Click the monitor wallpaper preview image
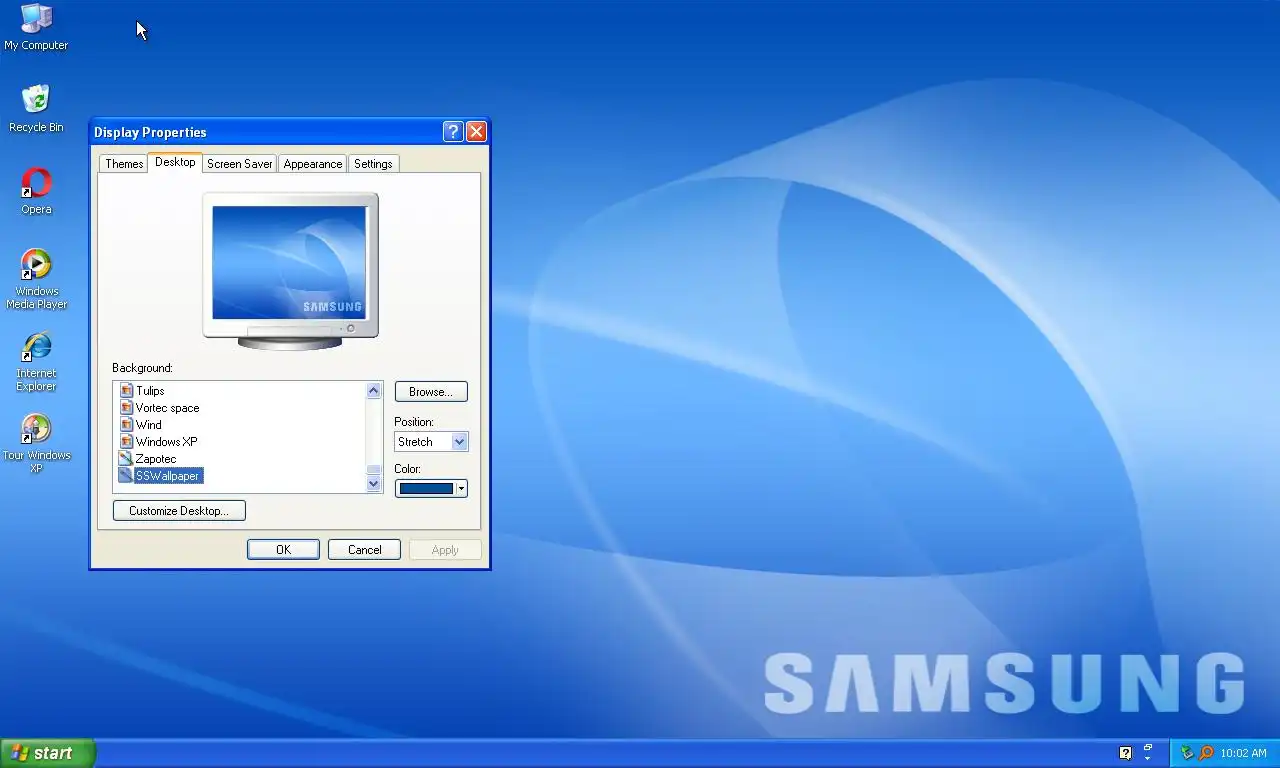Screen dimensions: 1280x768 click(289, 262)
